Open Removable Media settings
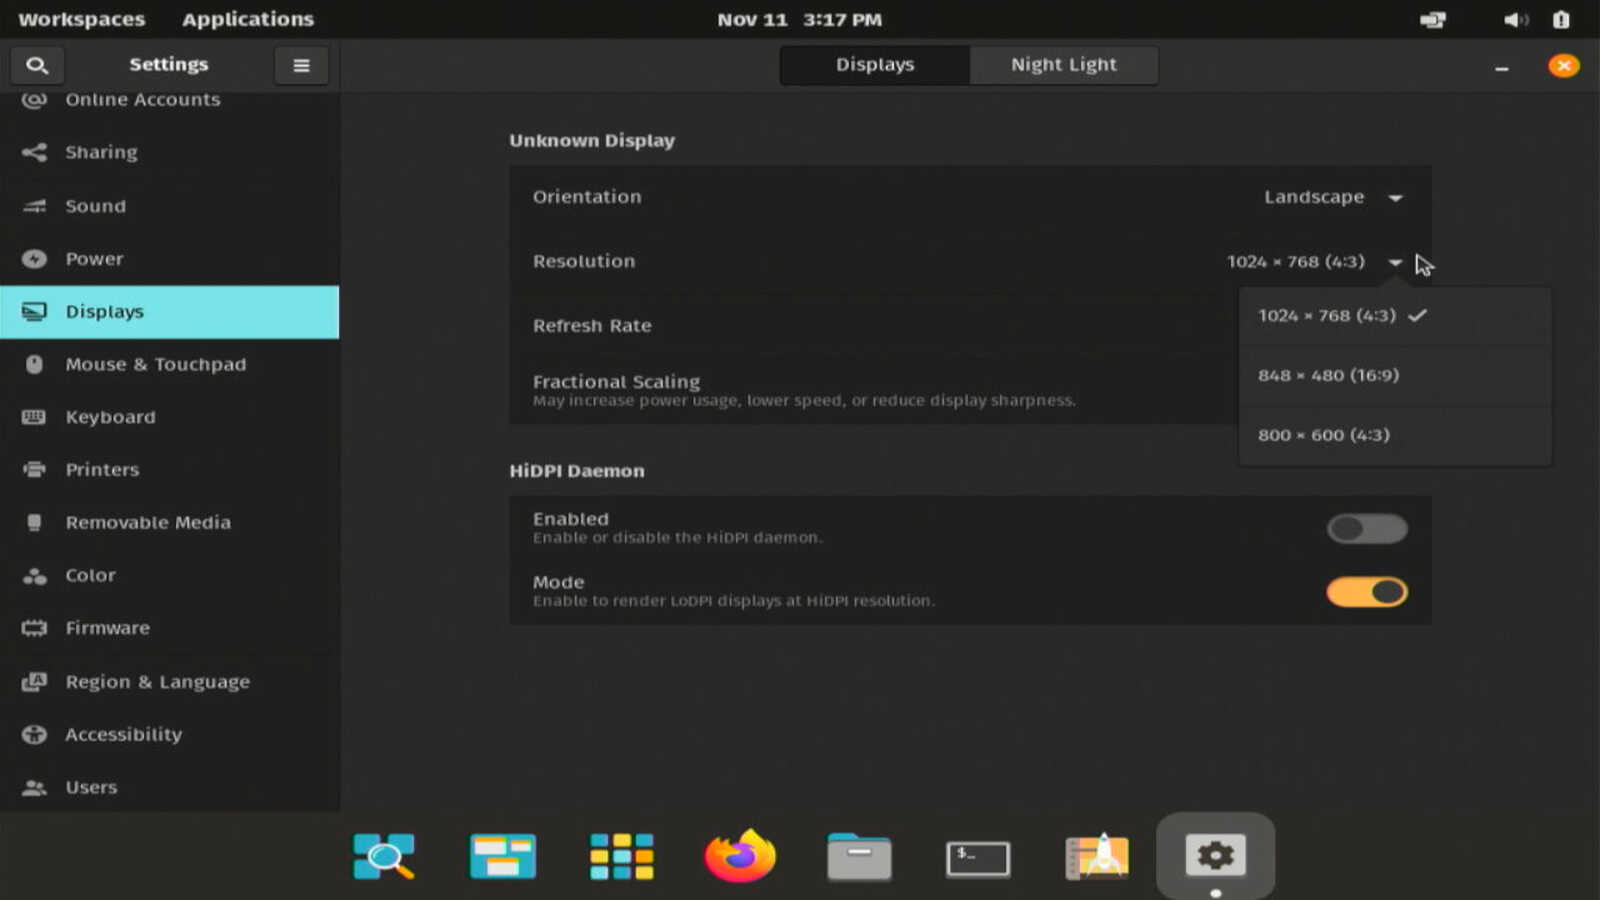The width and height of the screenshot is (1600, 900). [x=170, y=522]
